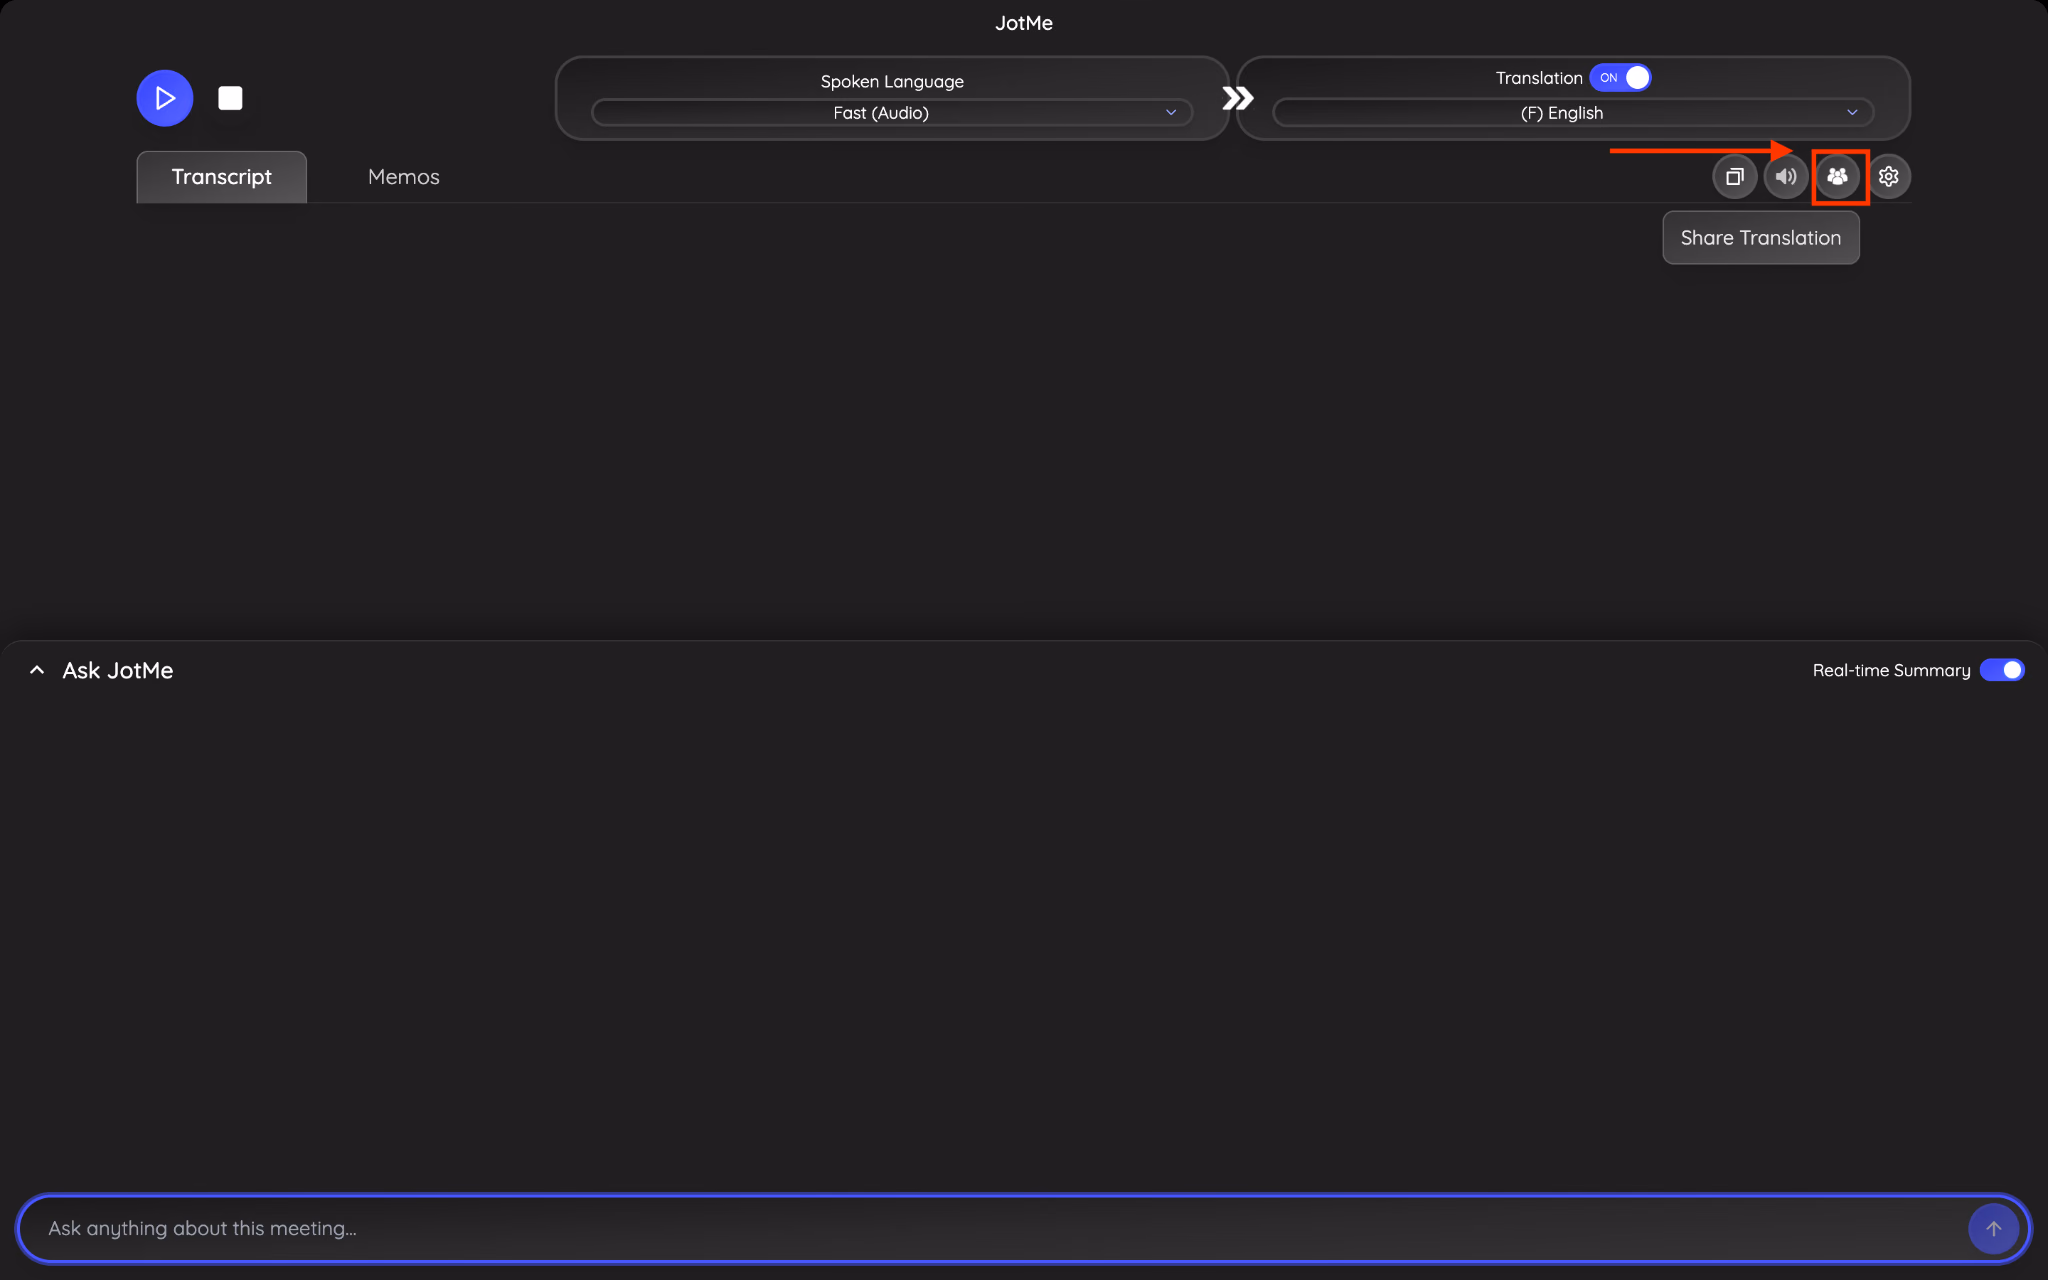Click the copy transcript icon

(x=1735, y=177)
